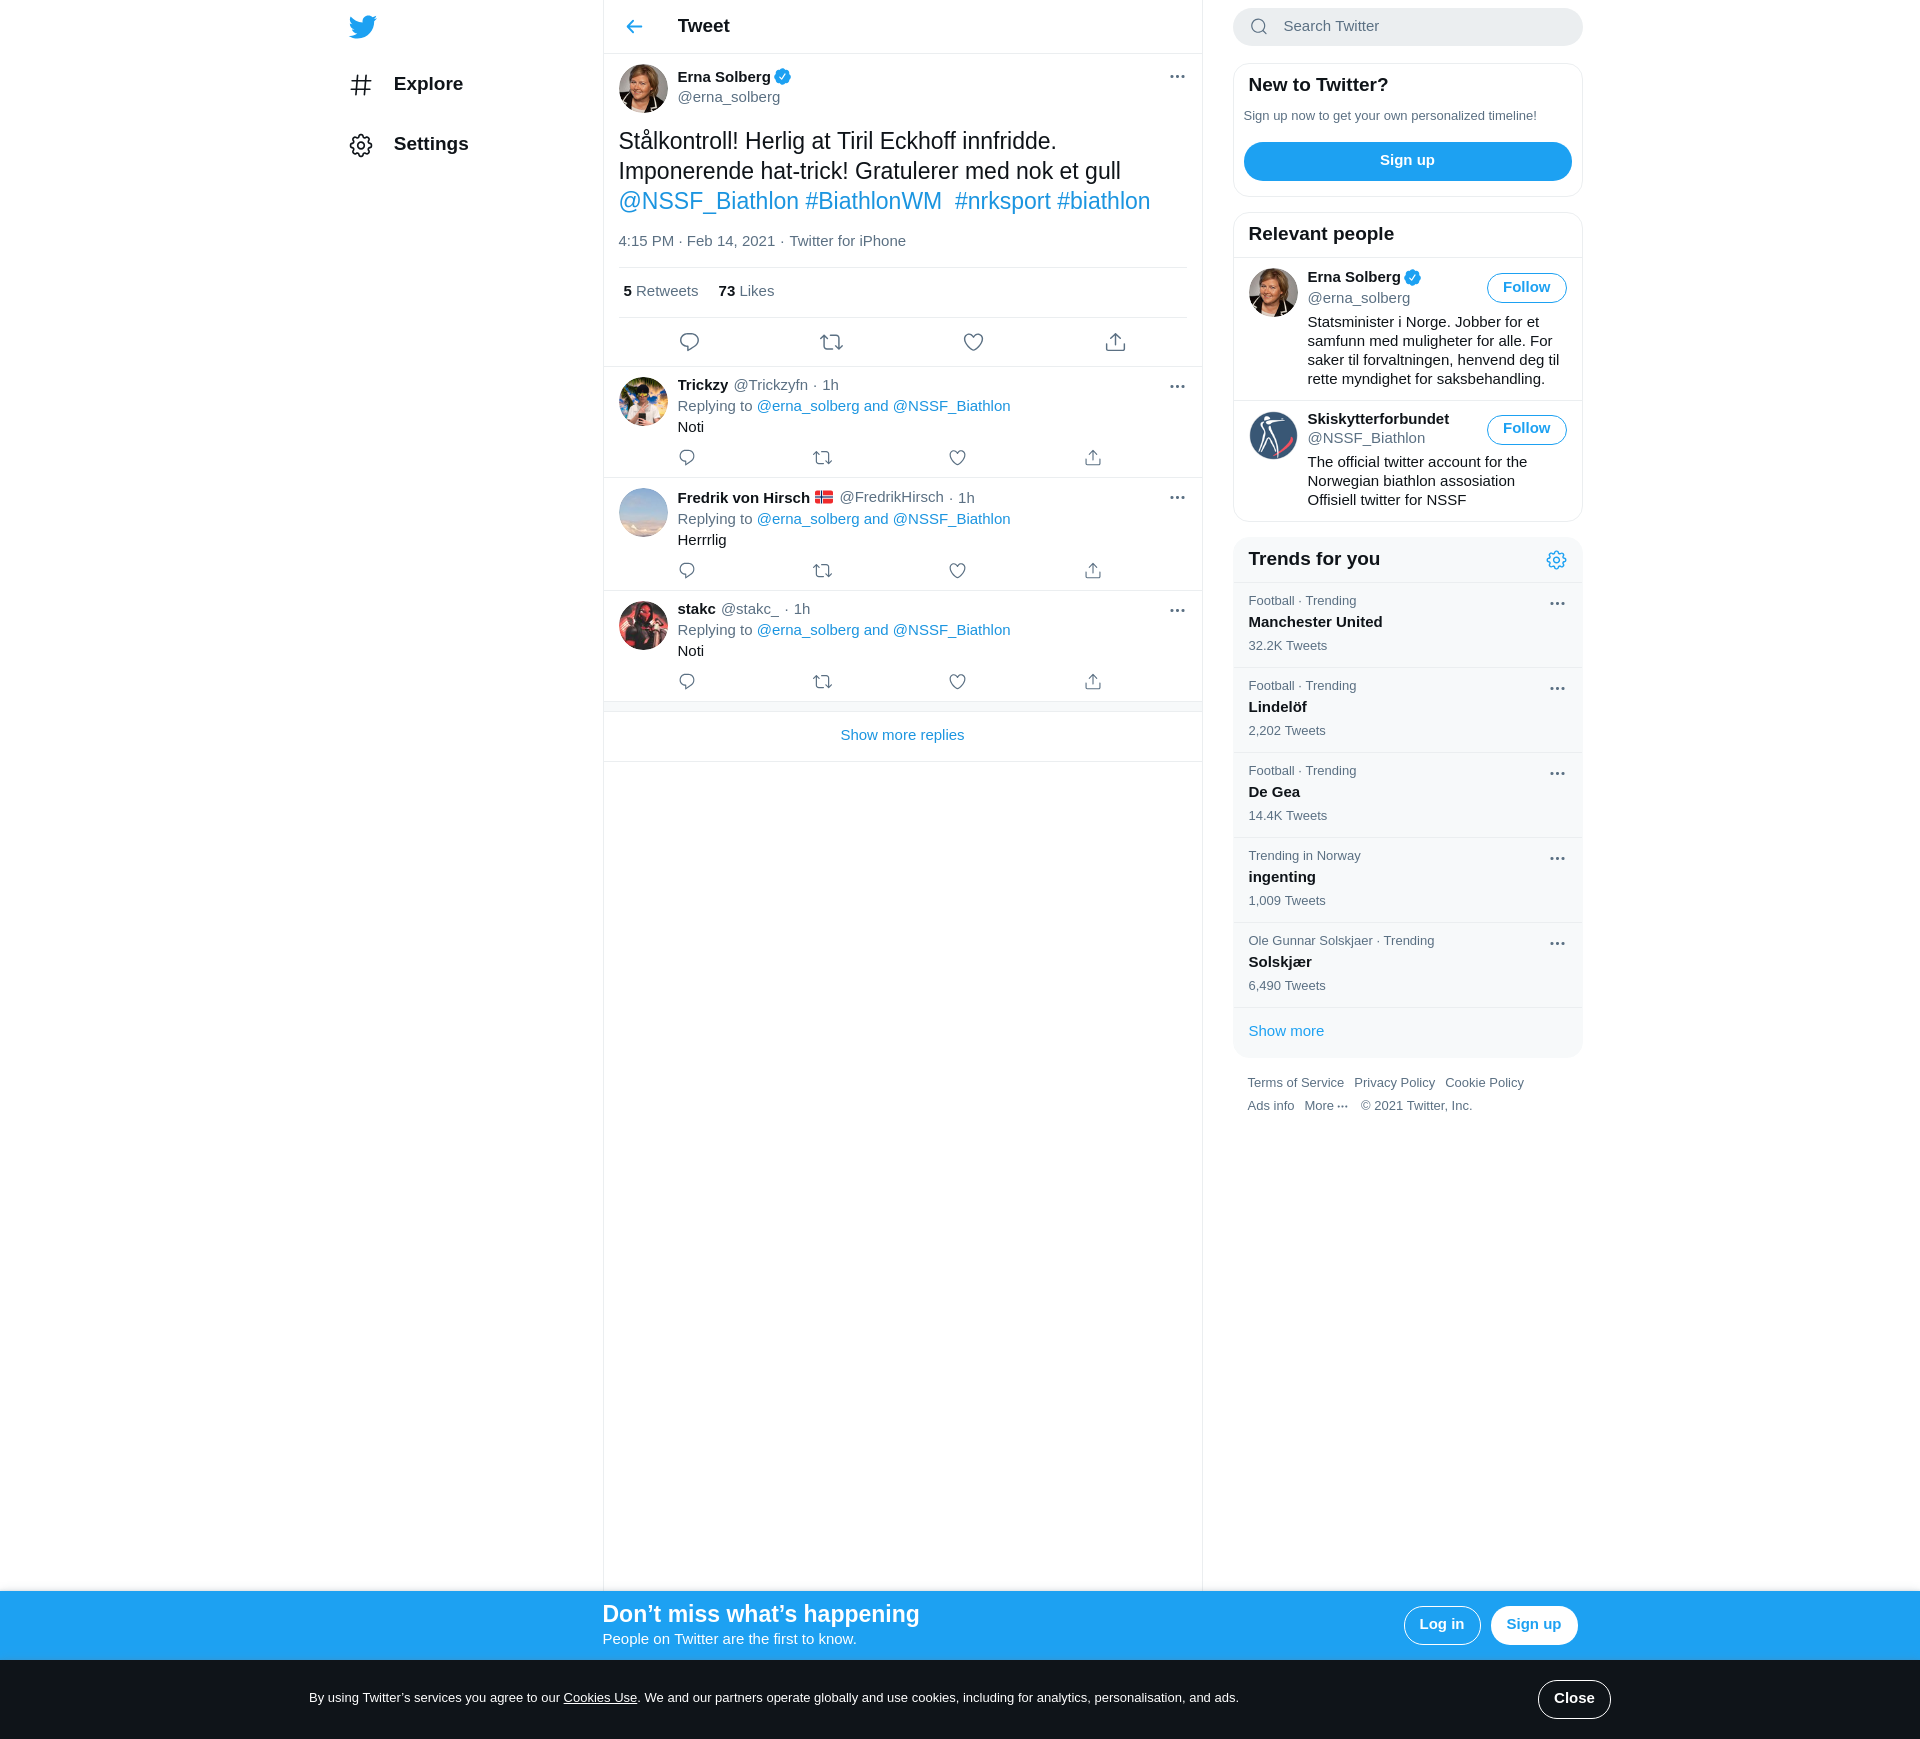Share stakc's reply tweet
Screen dimensions: 1920x1739
1093,682
